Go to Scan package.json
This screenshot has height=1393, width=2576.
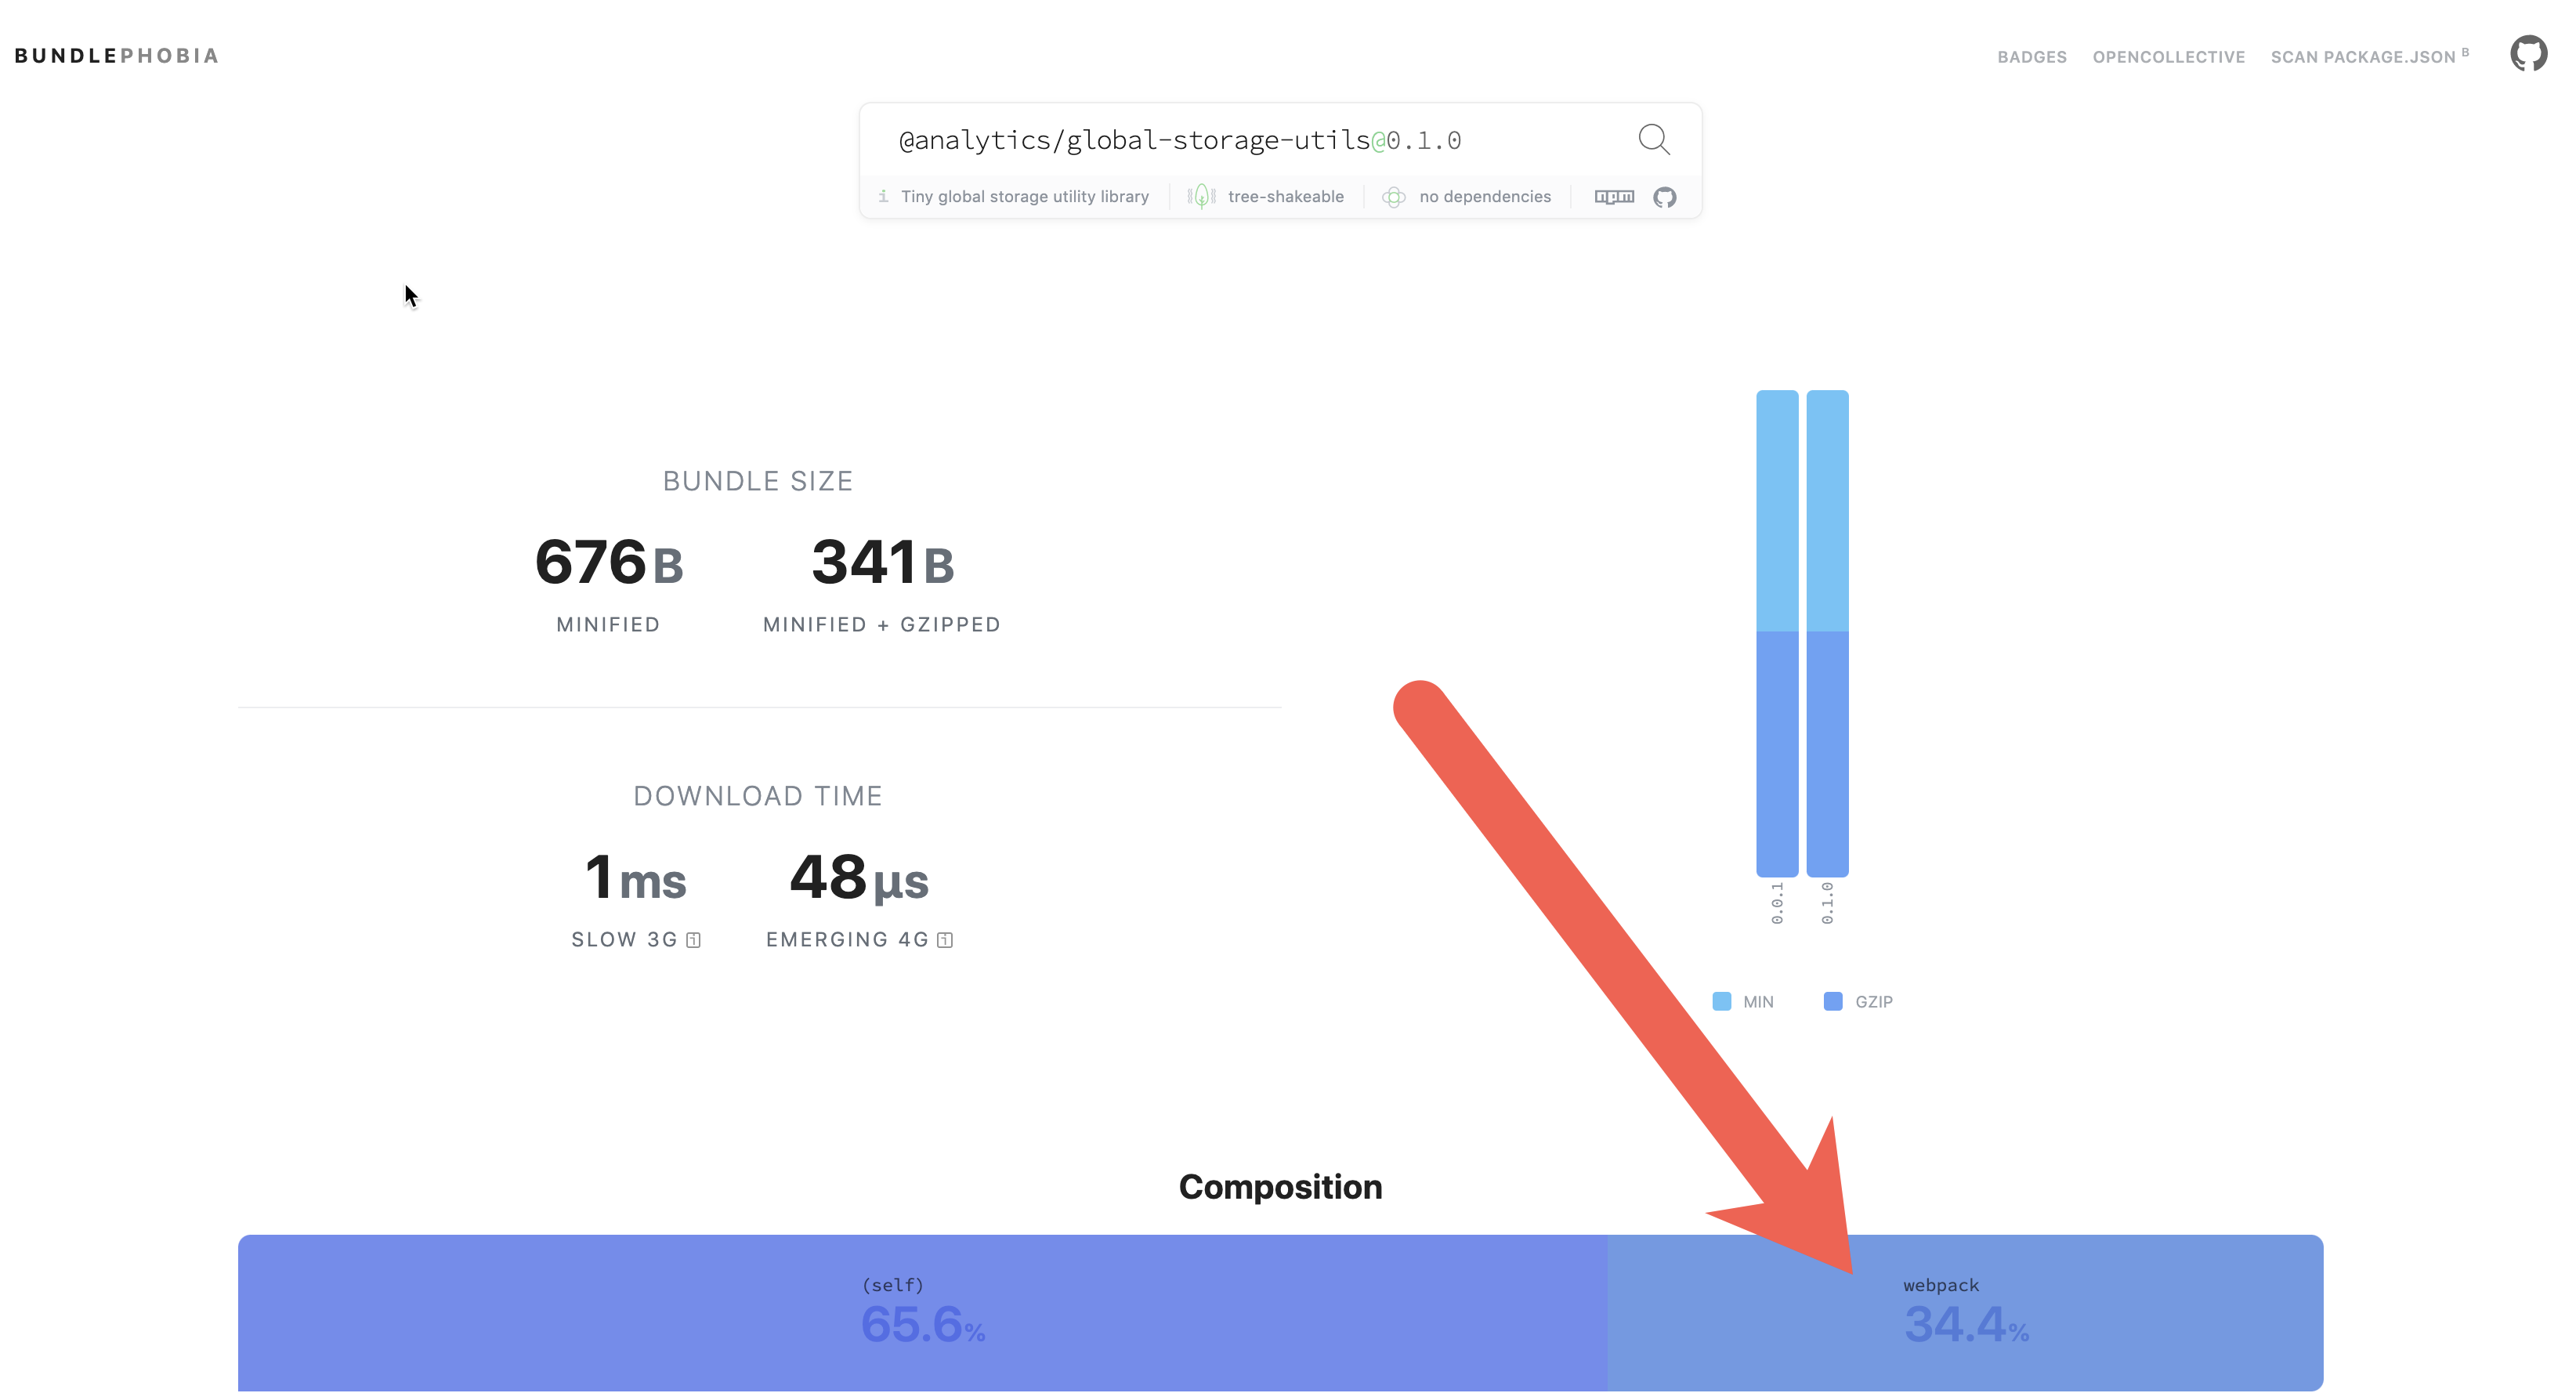pos(2363,57)
